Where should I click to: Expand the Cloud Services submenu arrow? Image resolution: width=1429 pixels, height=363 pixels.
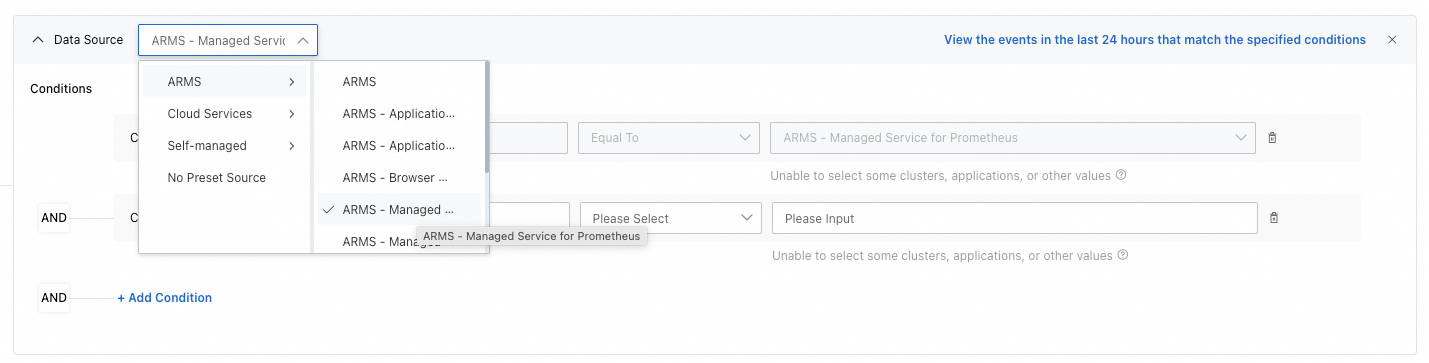coord(291,114)
